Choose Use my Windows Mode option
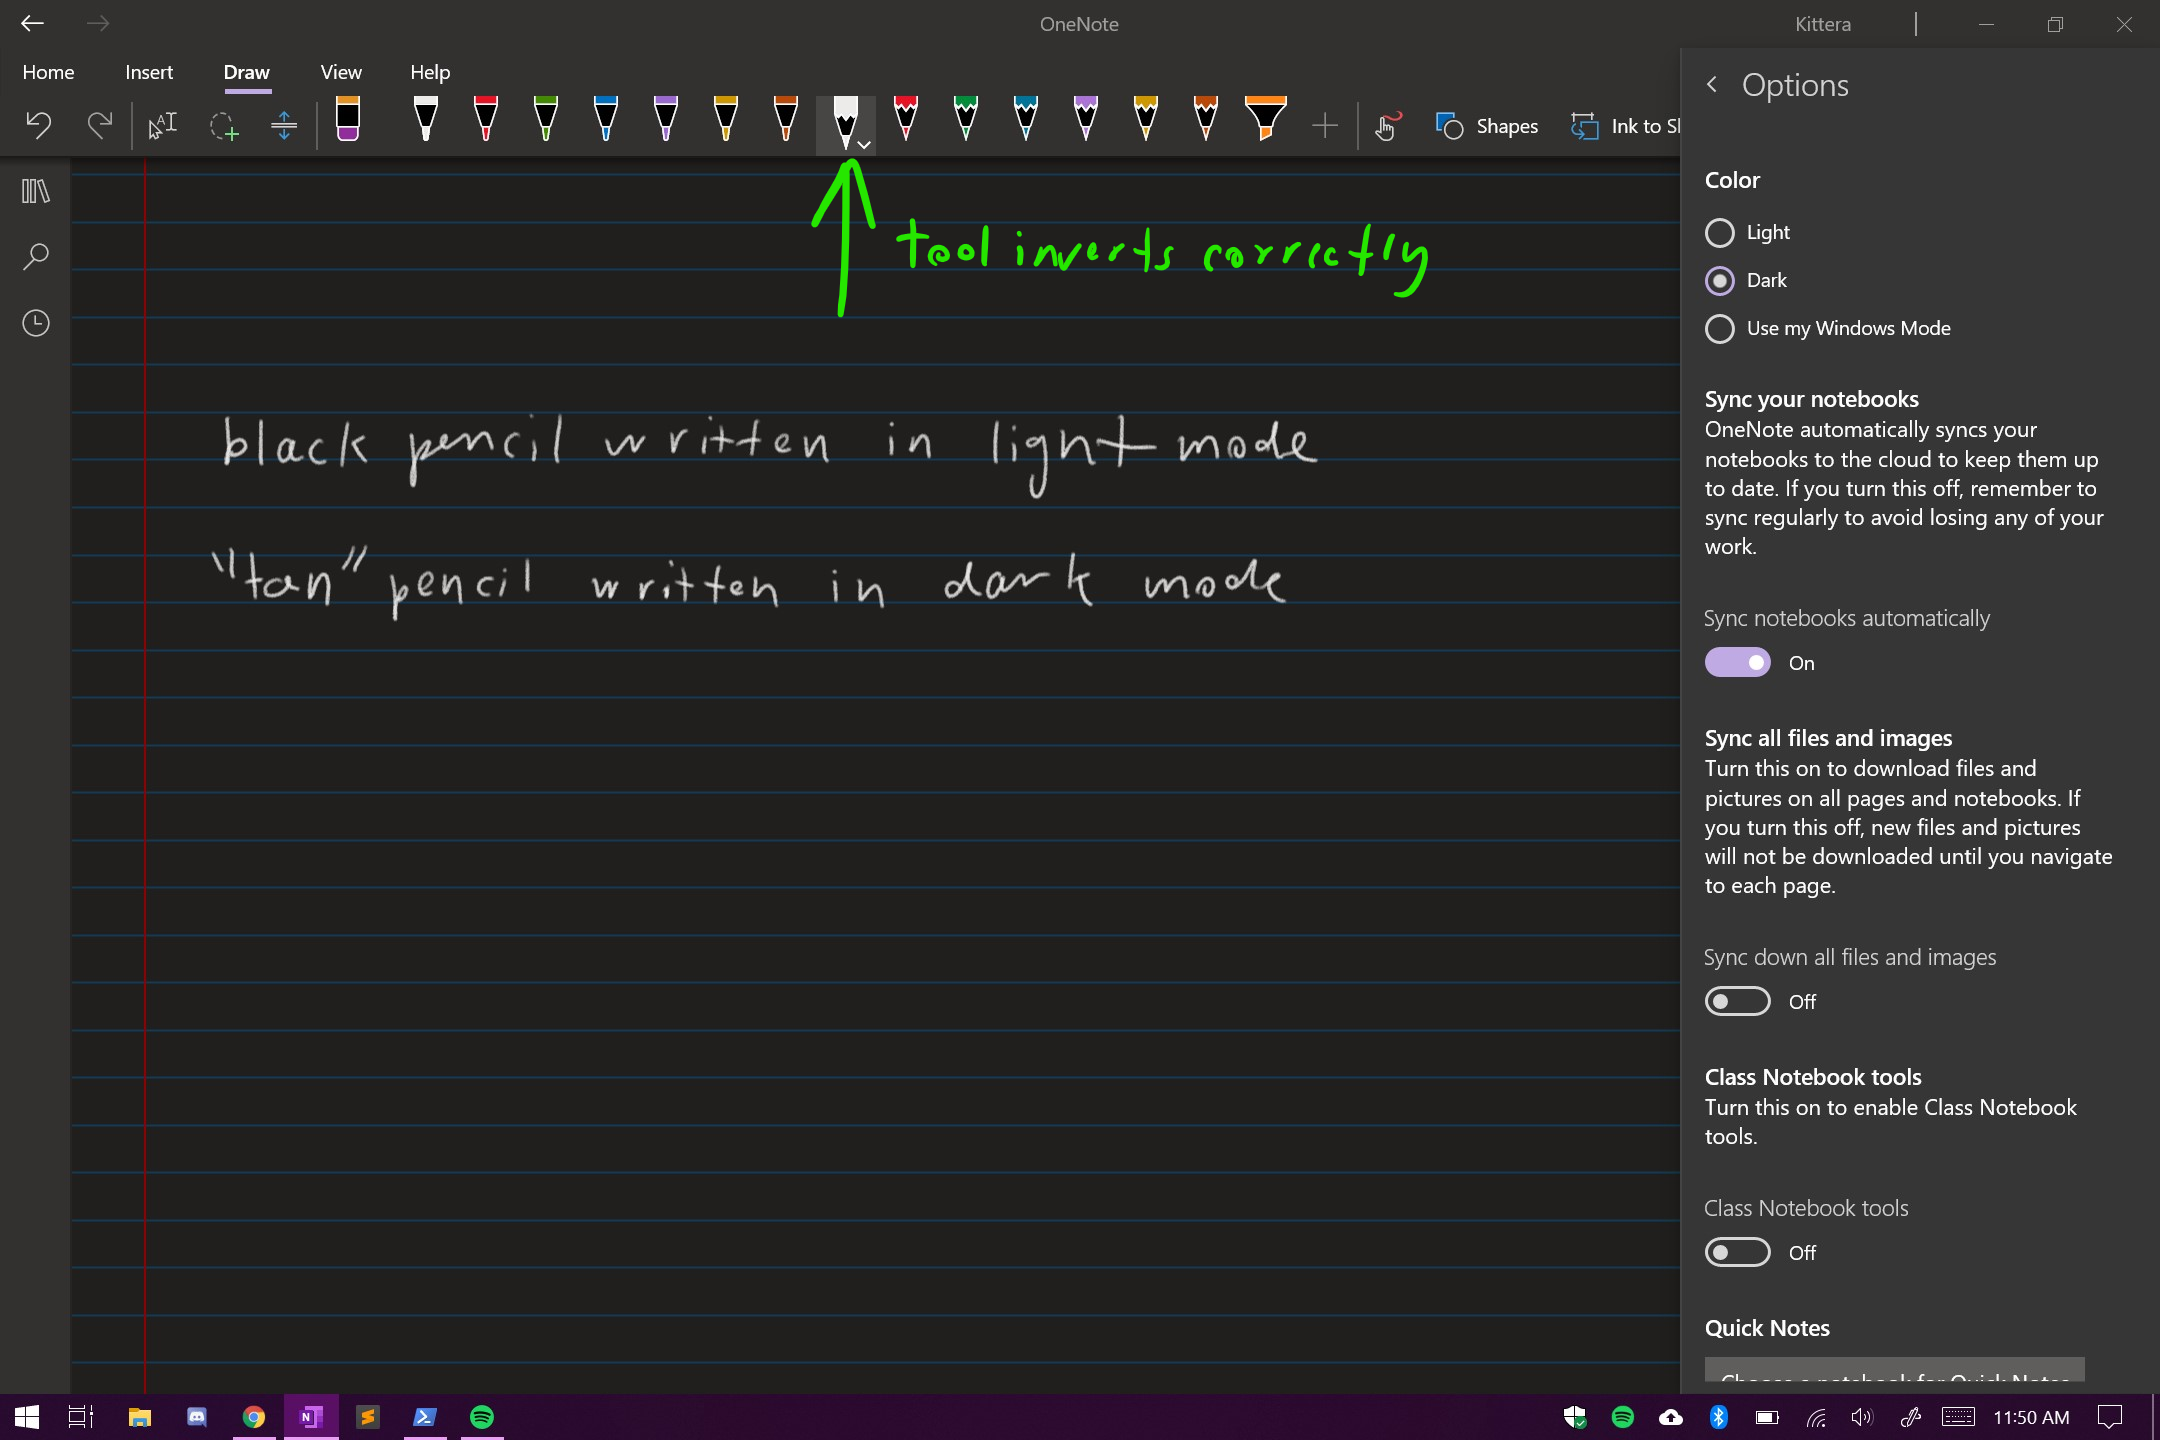 [1720, 329]
